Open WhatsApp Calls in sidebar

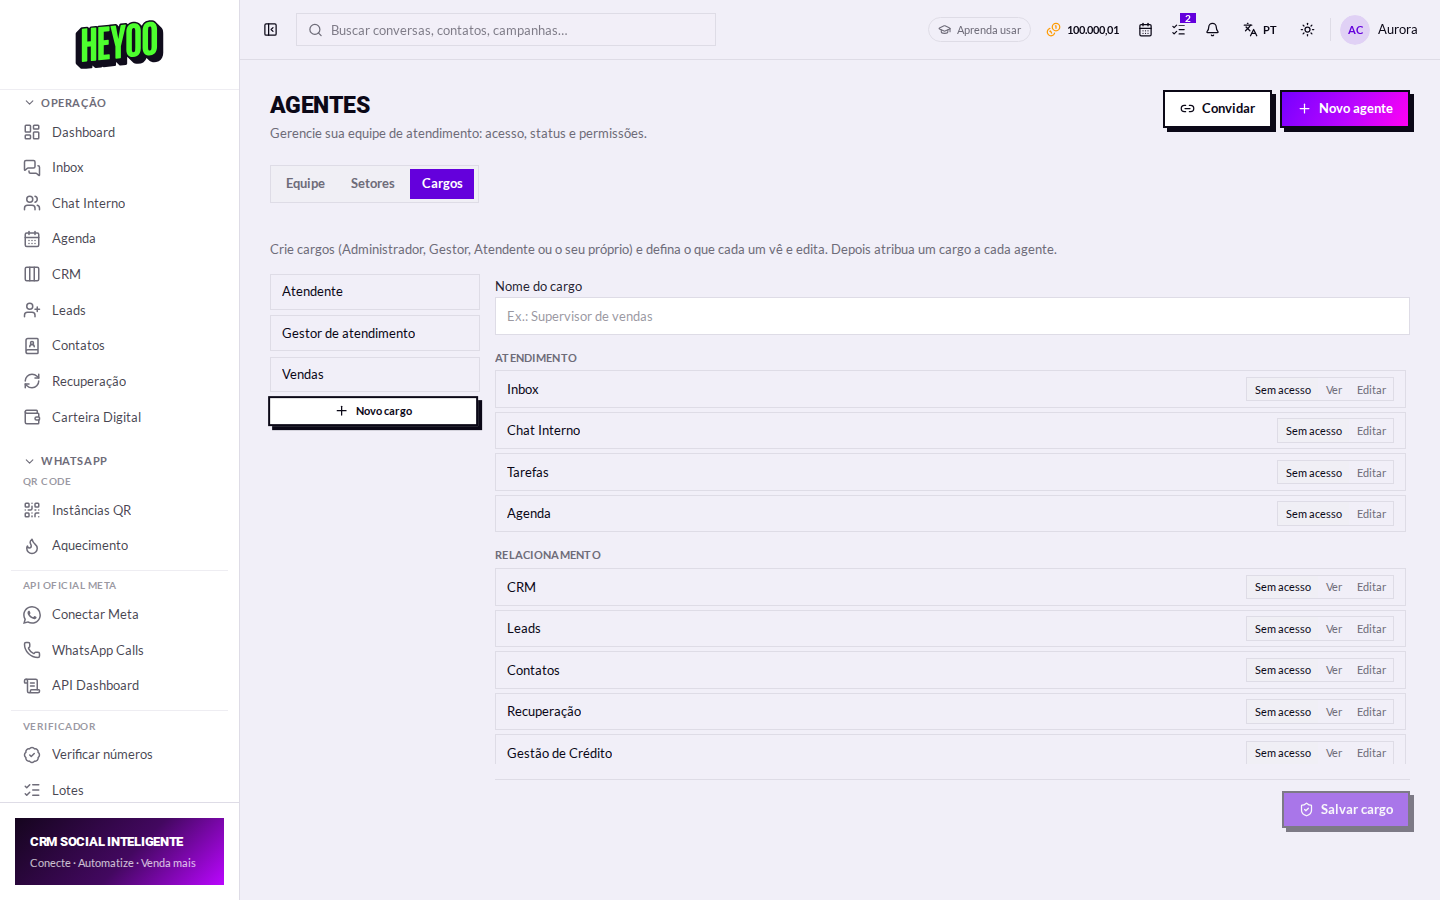(120, 650)
